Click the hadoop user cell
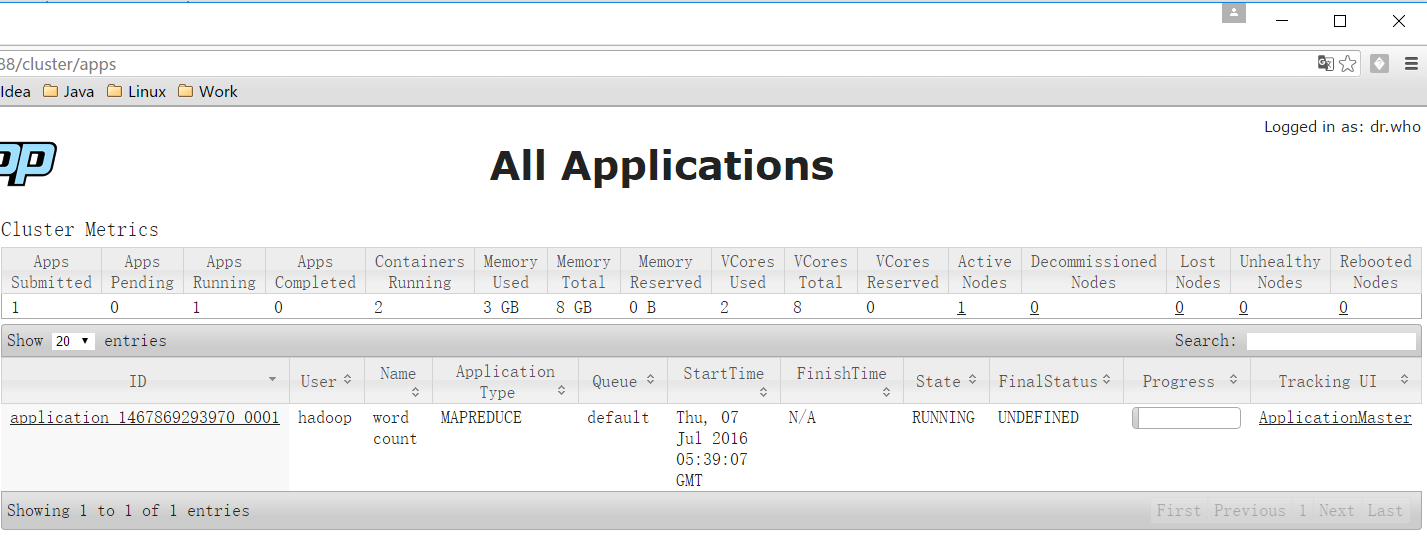This screenshot has width=1427, height=544. pyautogui.click(x=325, y=418)
